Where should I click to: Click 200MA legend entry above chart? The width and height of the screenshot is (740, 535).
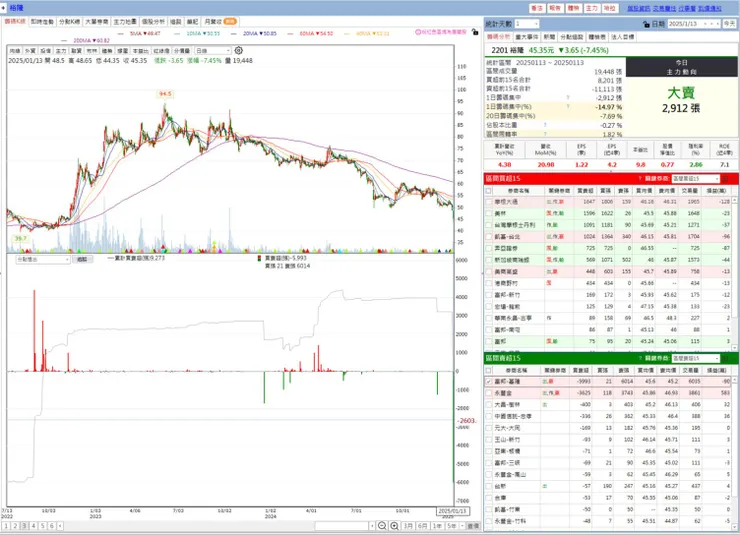click(x=91, y=41)
